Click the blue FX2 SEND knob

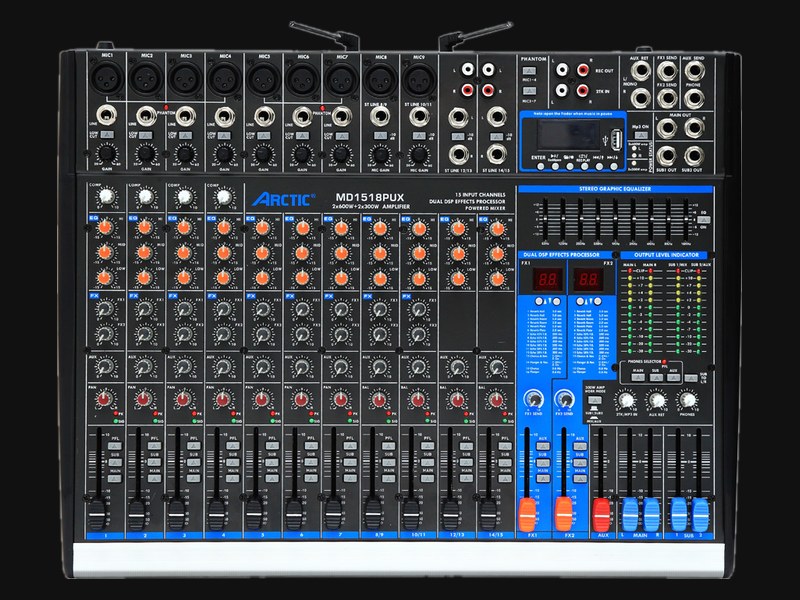tap(564, 398)
